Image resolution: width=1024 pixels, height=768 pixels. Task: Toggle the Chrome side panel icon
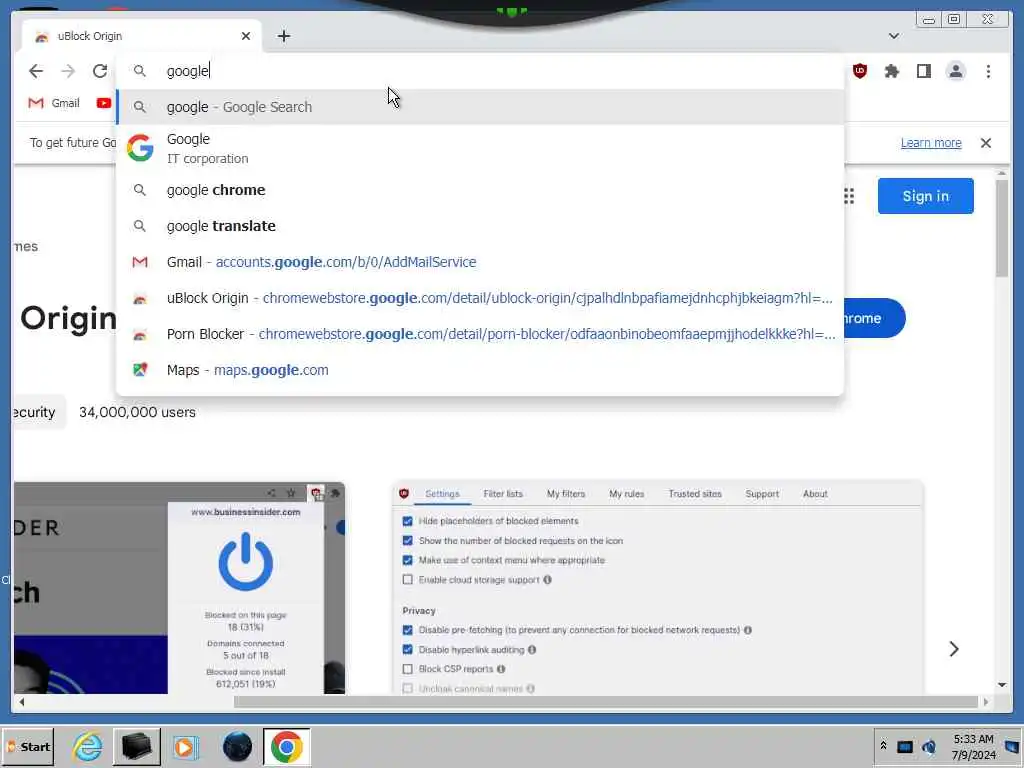[923, 71]
